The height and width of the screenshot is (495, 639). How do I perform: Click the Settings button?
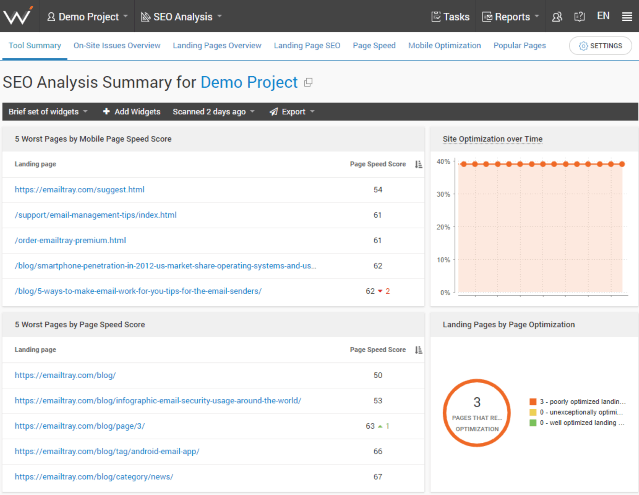click(x=600, y=46)
